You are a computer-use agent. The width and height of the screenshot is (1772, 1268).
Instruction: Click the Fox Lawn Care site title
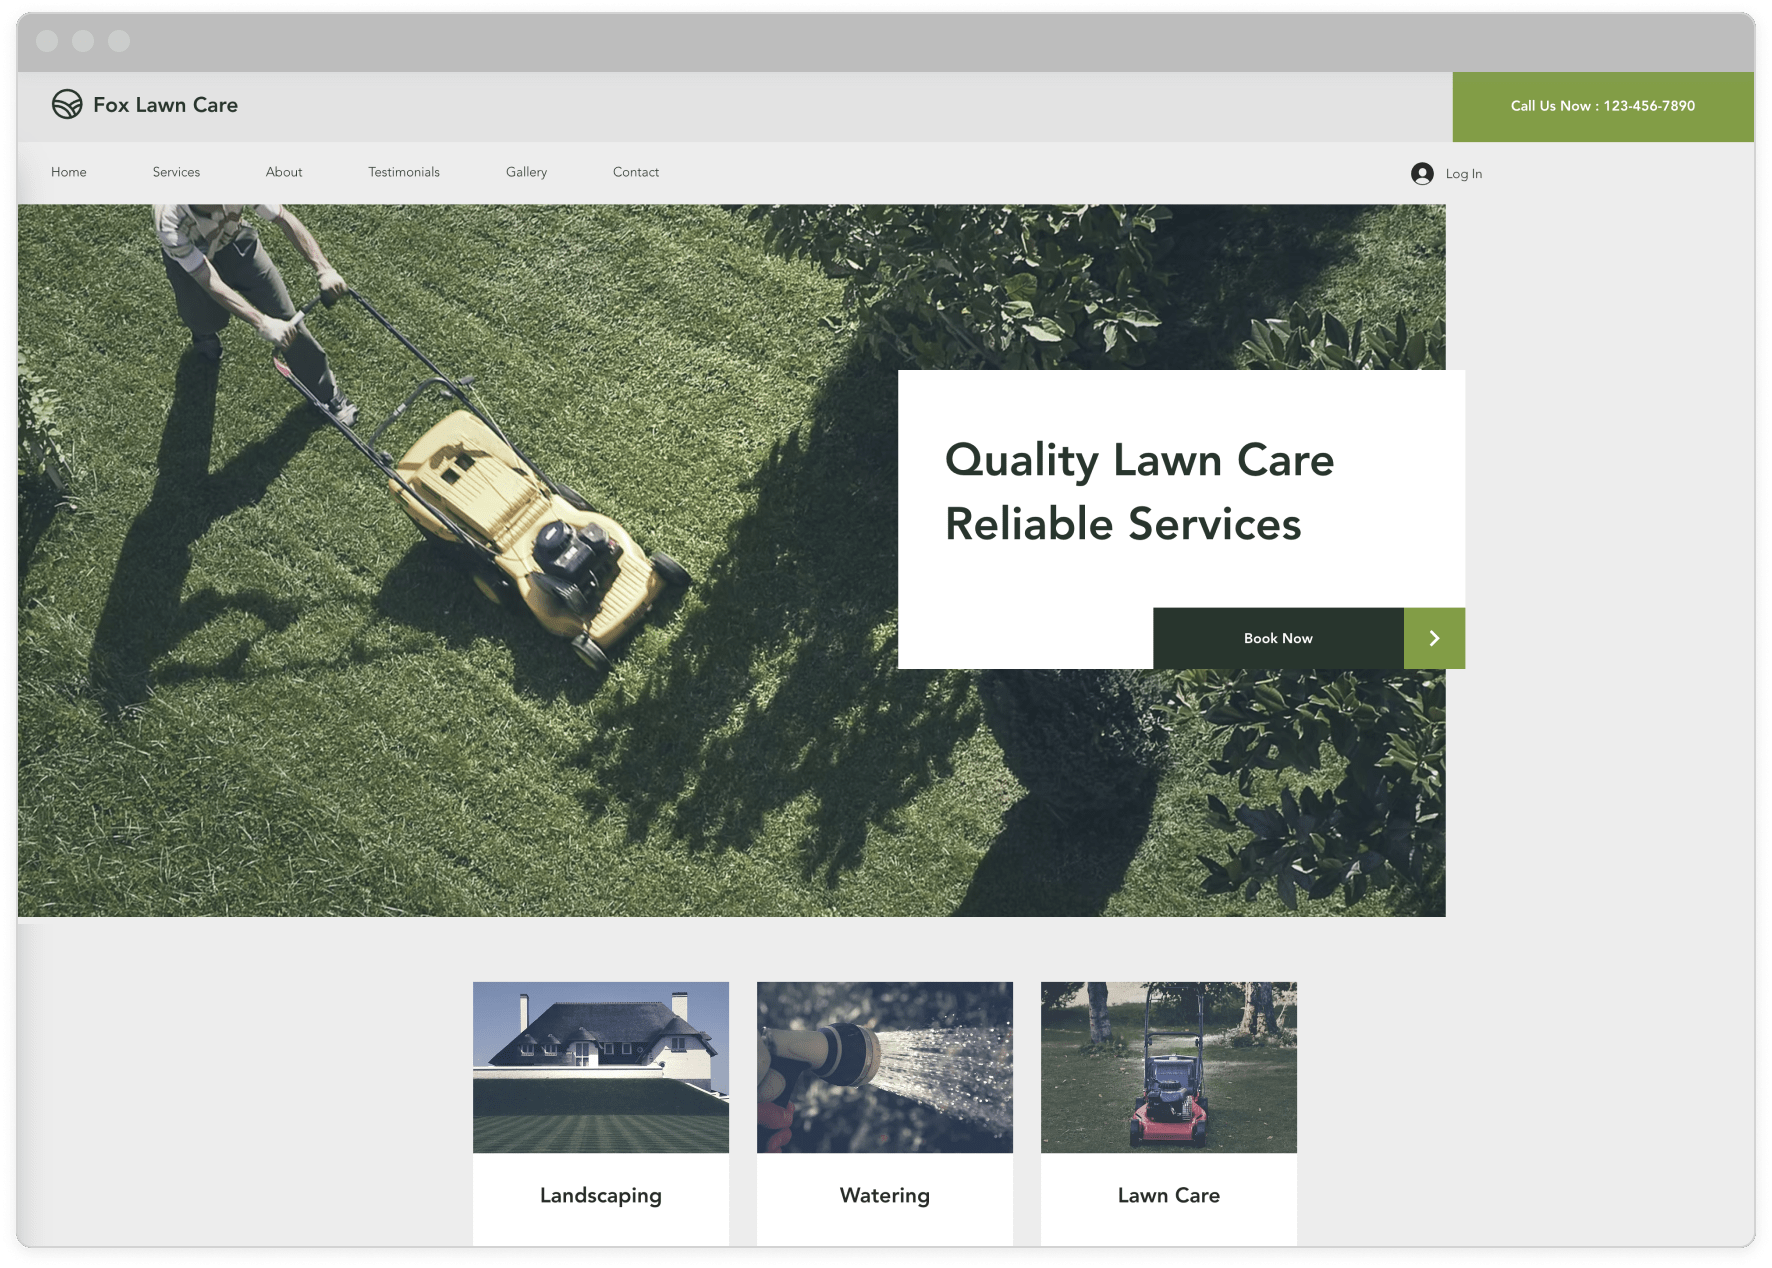click(166, 105)
